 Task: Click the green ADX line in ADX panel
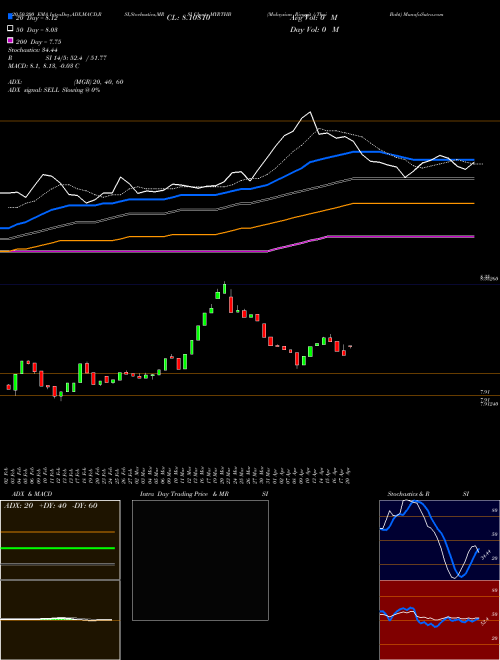58,548
